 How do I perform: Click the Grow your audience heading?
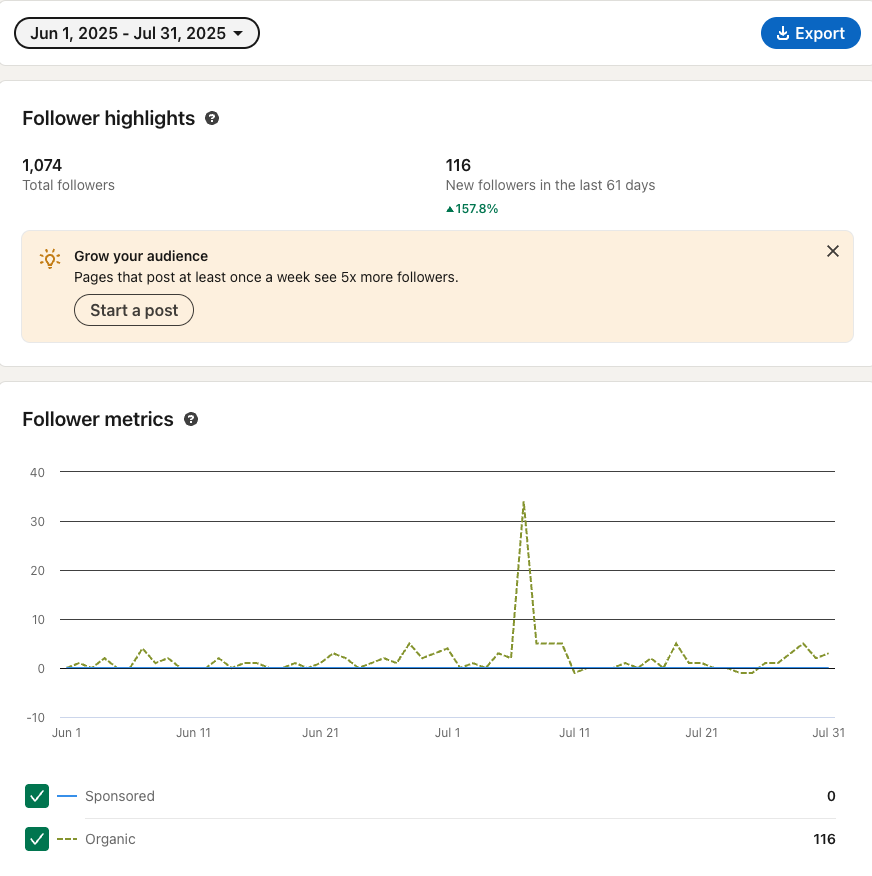[141, 256]
